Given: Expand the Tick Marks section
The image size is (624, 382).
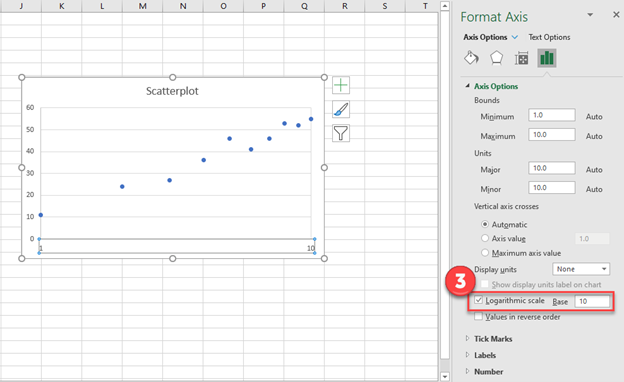Looking at the screenshot, I should pos(468,338).
